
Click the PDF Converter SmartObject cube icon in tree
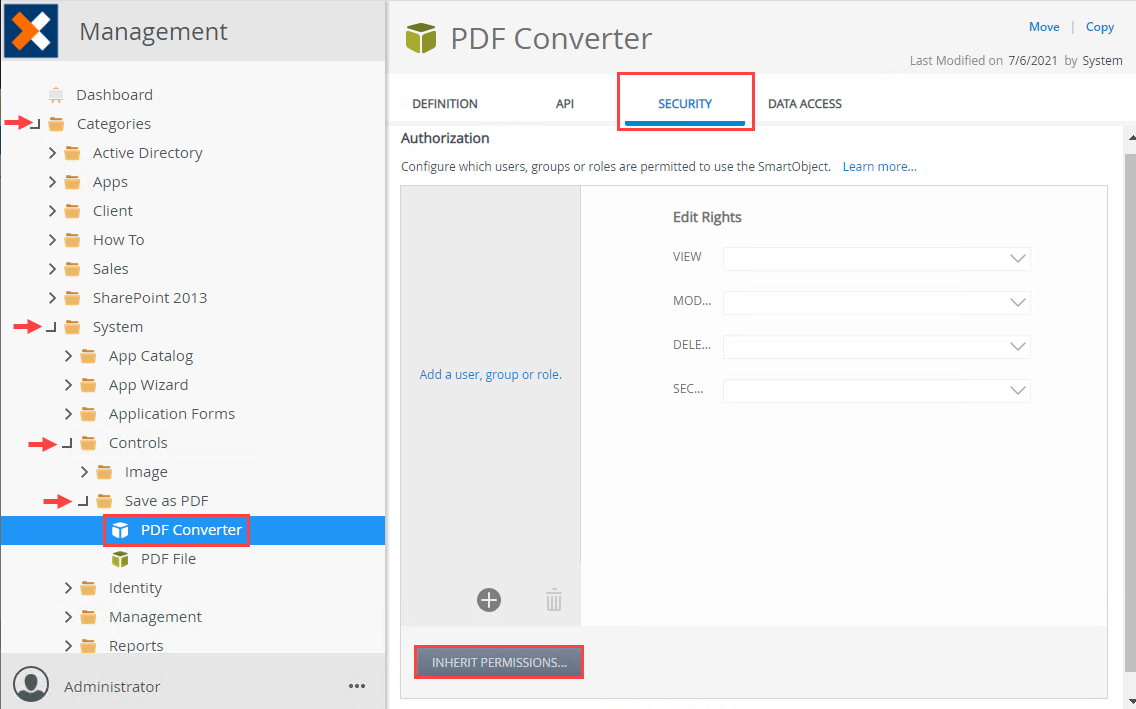[x=120, y=530]
